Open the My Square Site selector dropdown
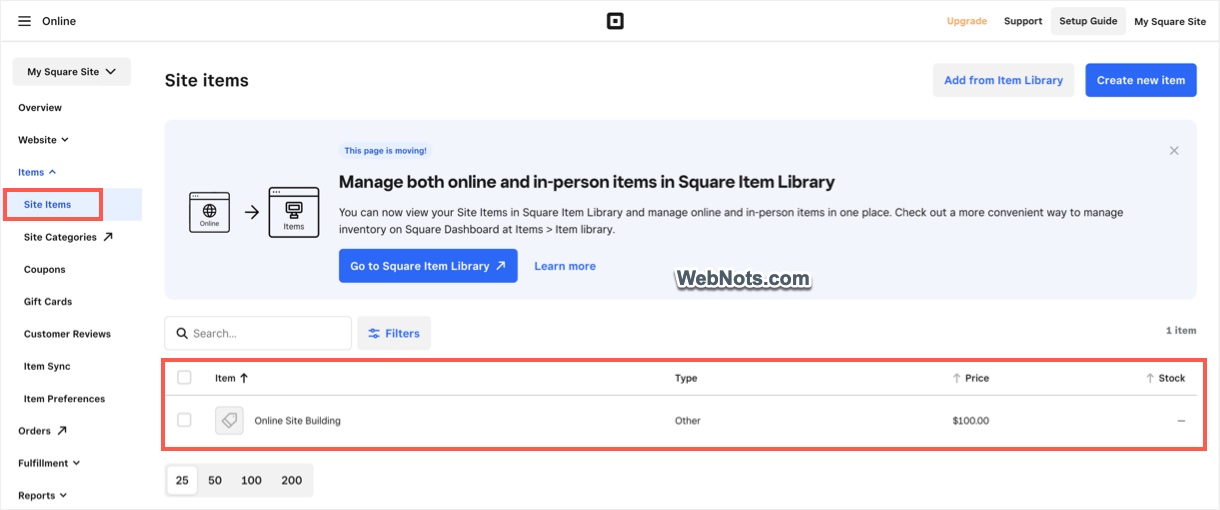This screenshot has height=510, width=1220. pyautogui.click(x=71, y=72)
